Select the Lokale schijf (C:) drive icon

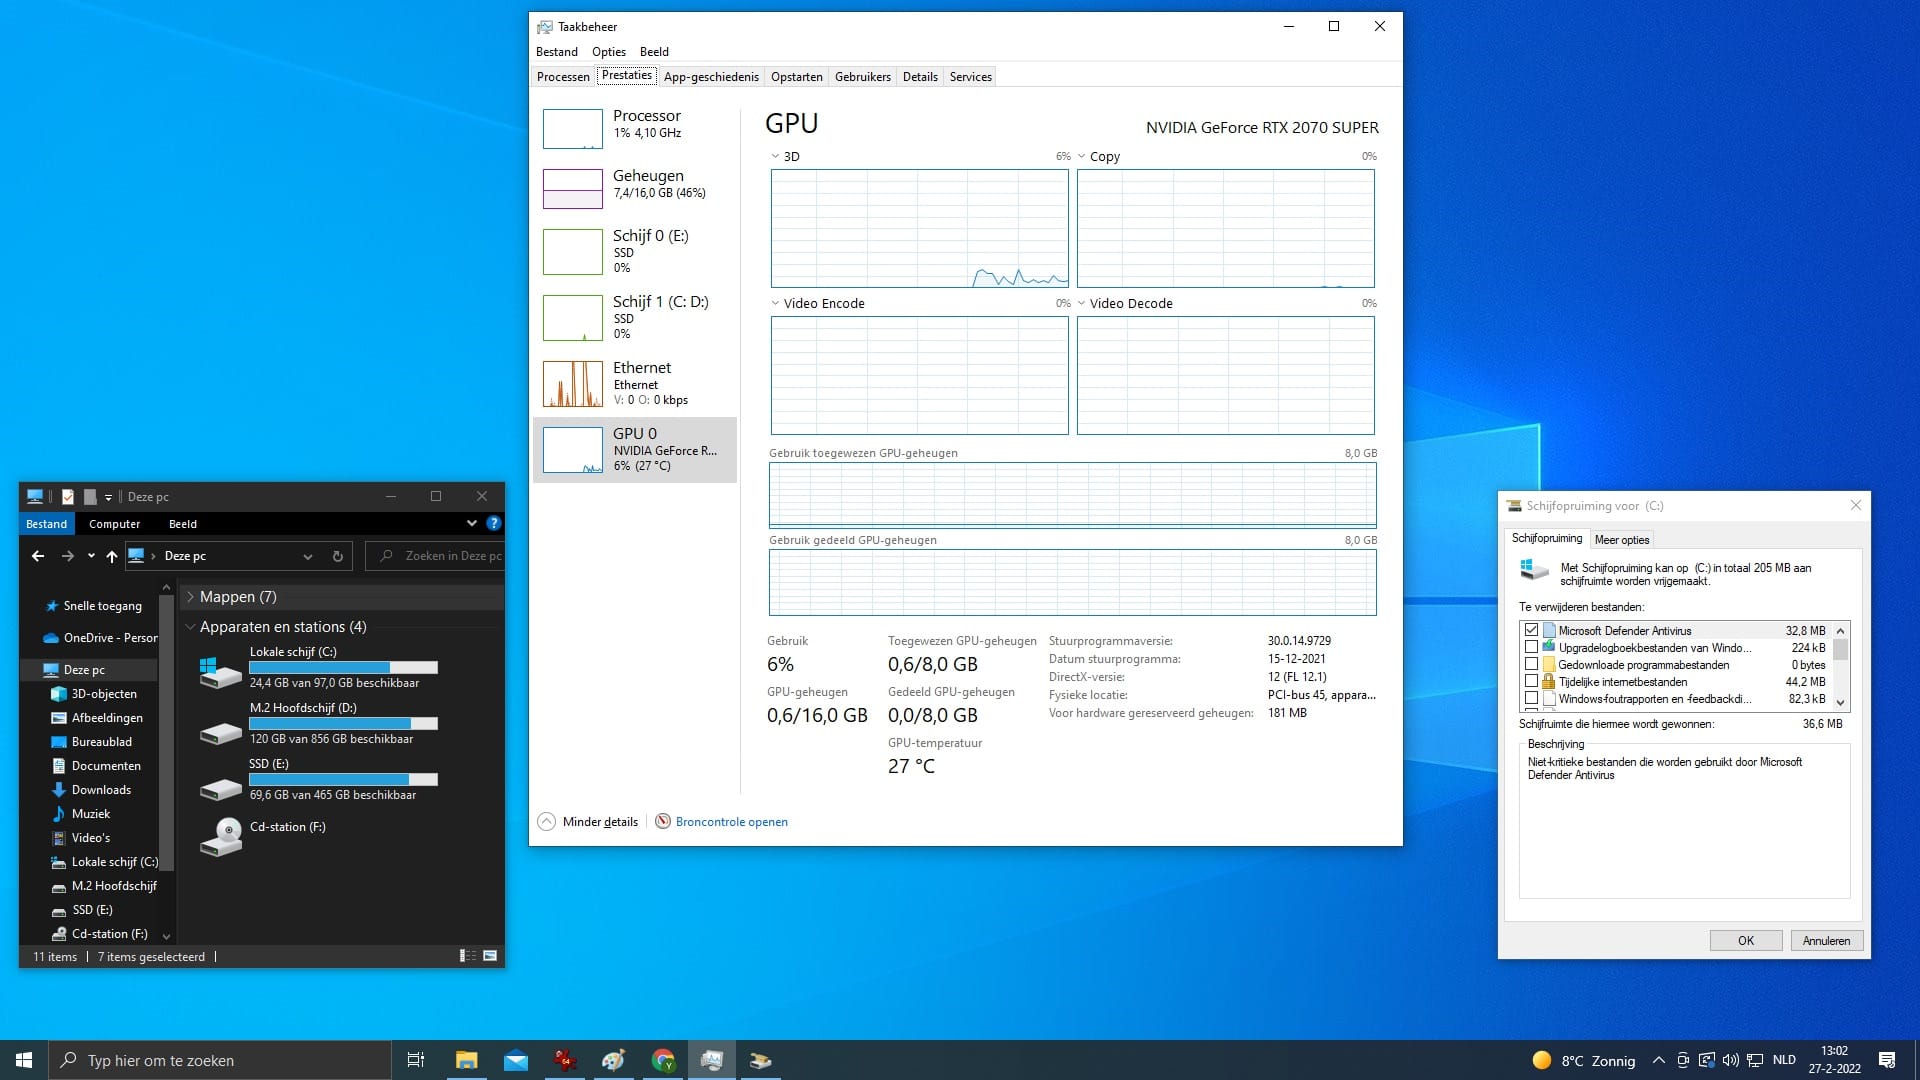pyautogui.click(x=220, y=672)
